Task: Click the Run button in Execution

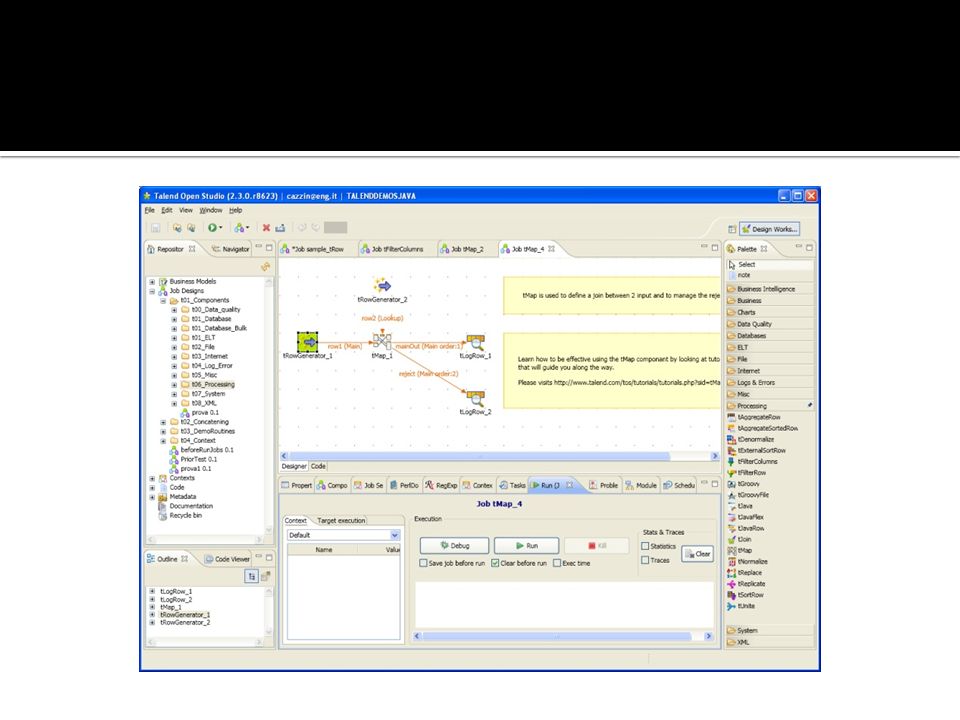Action: point(527,546)
